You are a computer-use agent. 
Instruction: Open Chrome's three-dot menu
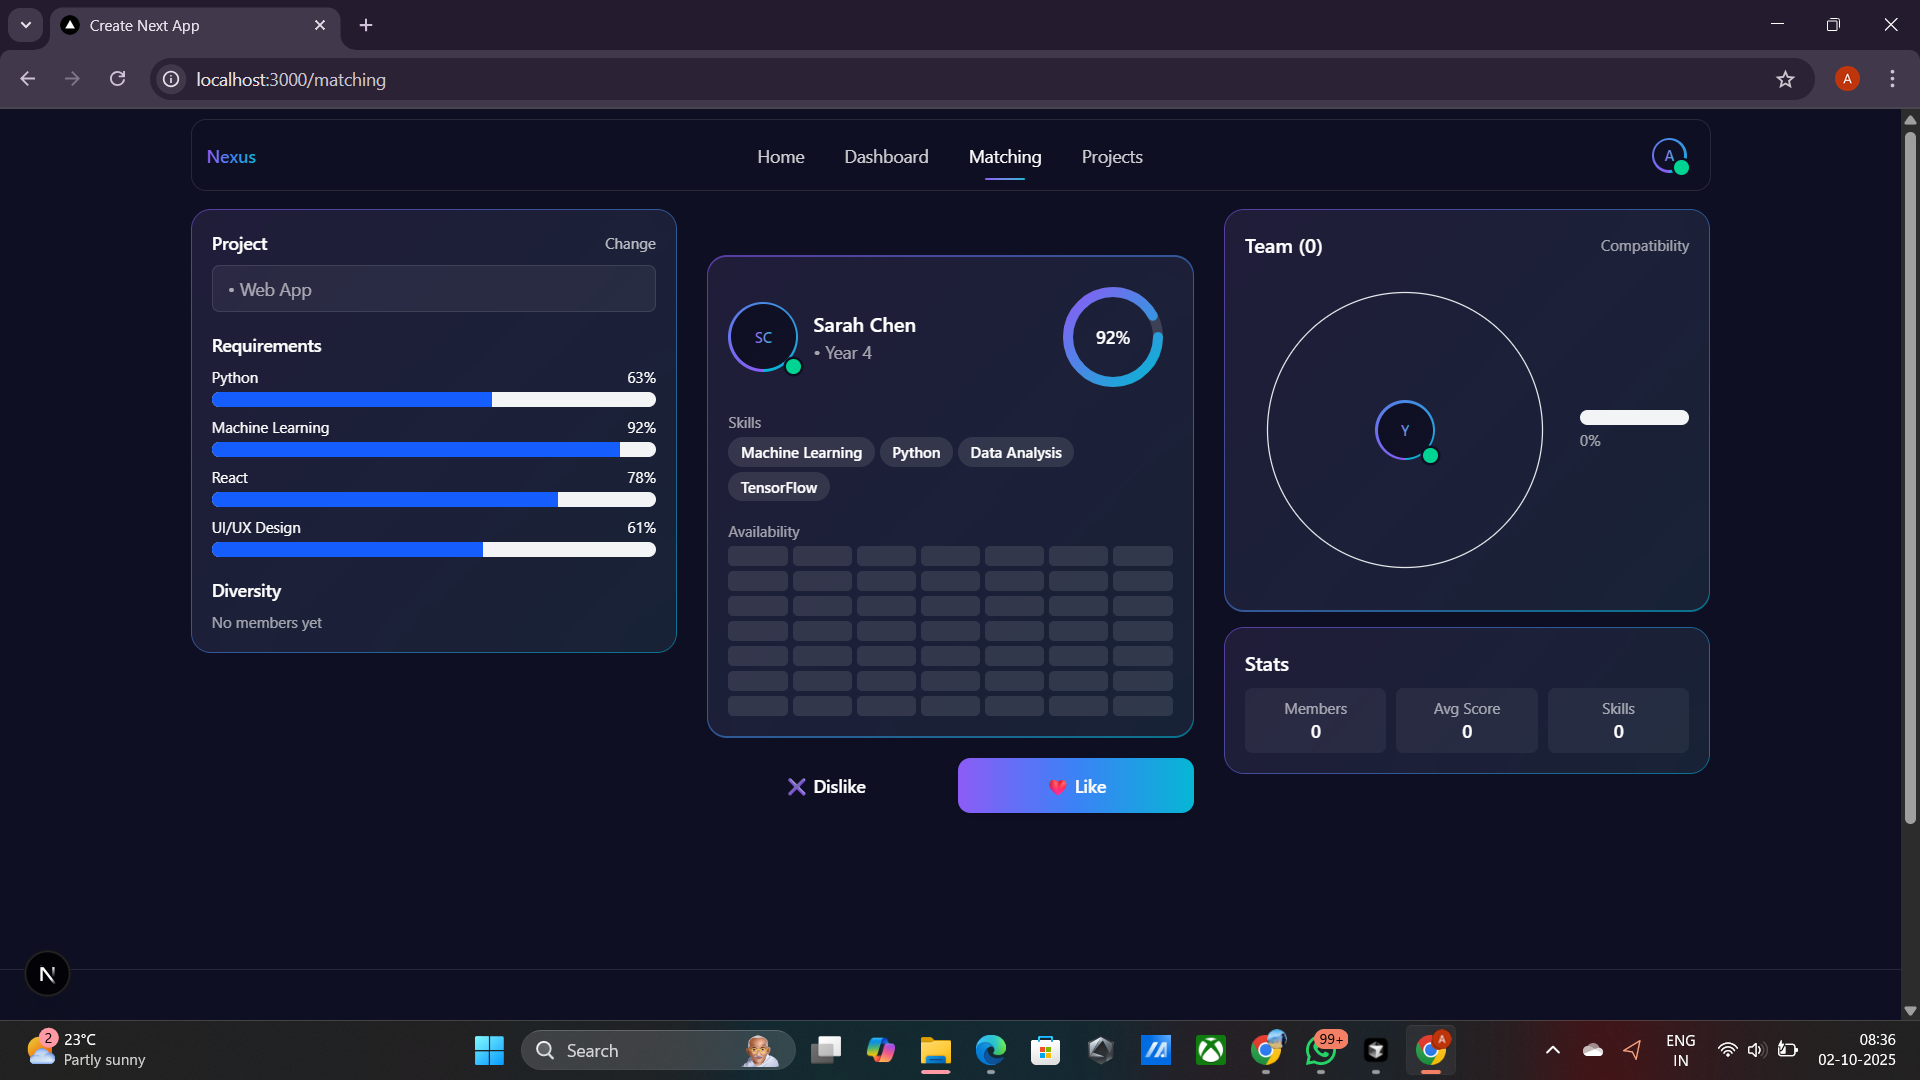[x=1892, y=79]
